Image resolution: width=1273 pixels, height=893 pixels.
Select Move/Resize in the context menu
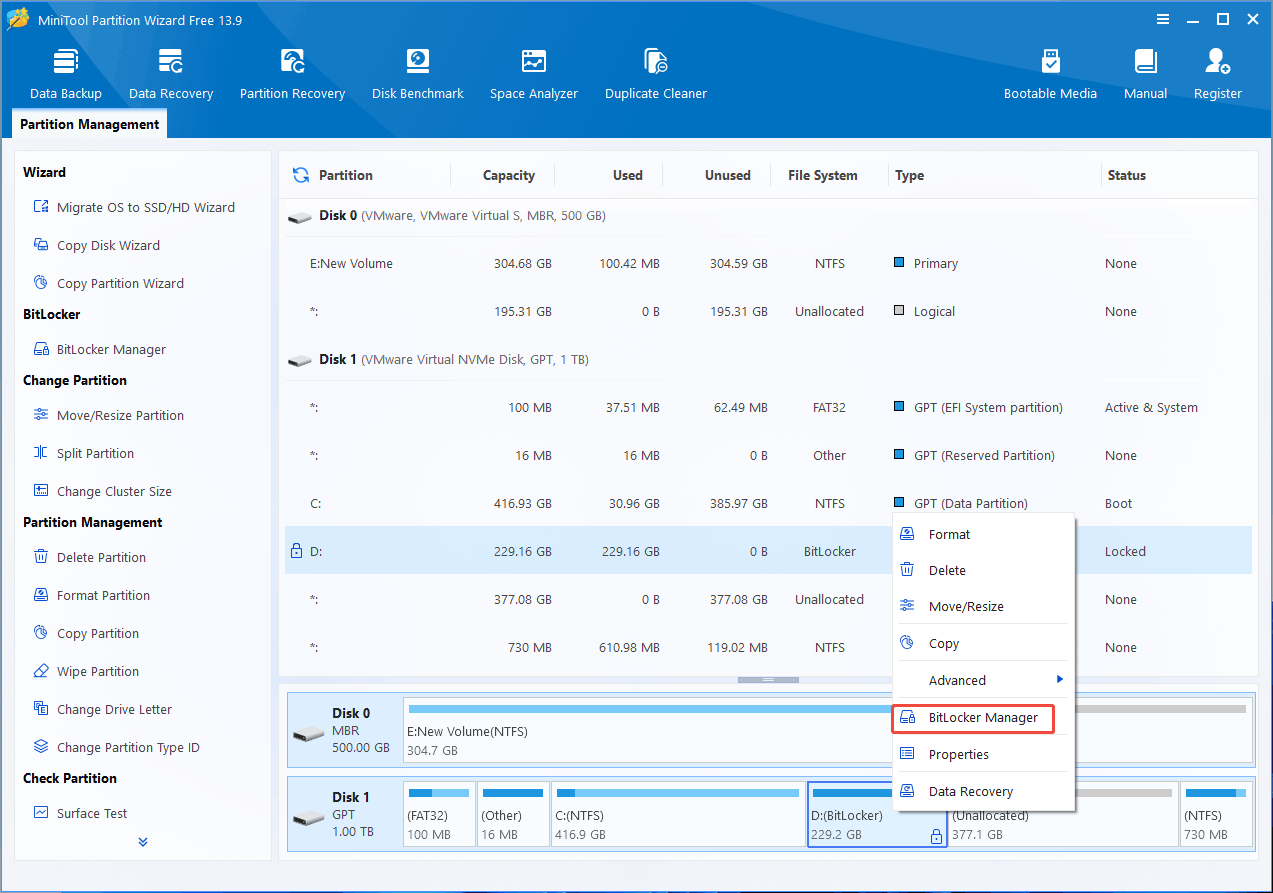coord(983,606)
